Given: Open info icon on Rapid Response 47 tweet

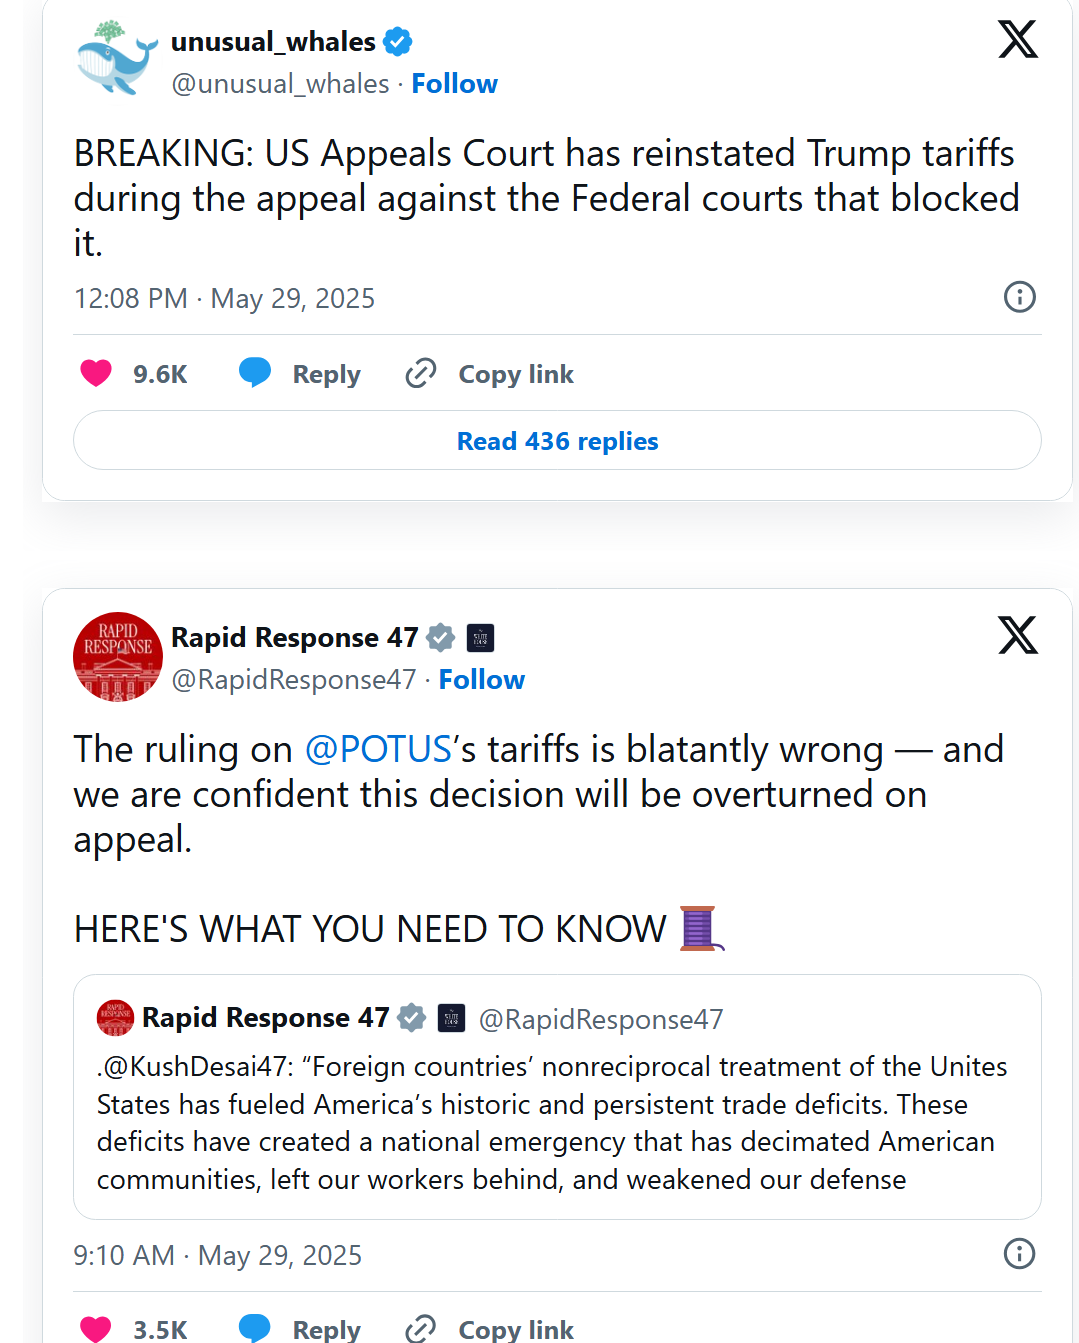Looking at the screenshot, I should [1019, 1254].
